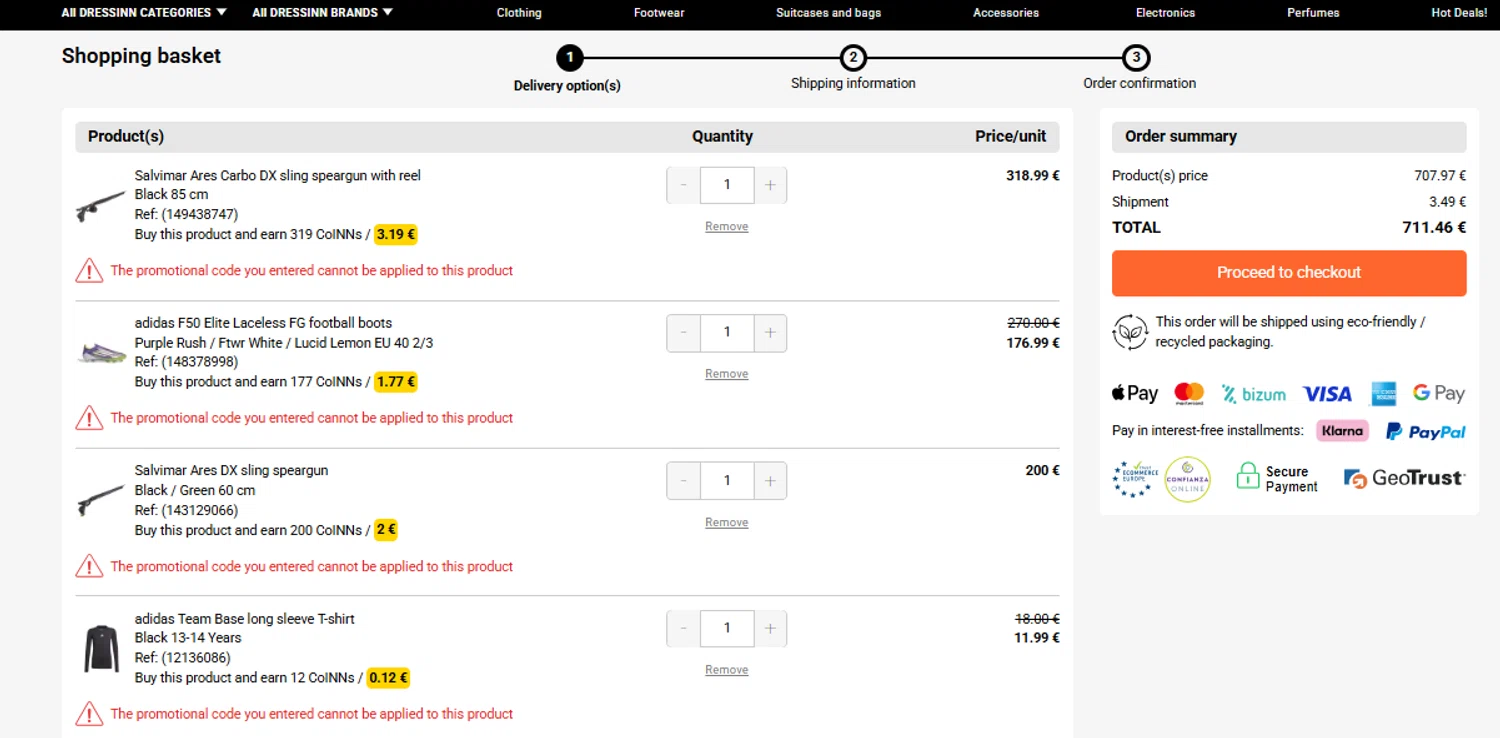The width and height of the screenshot is (1500, 738).
Task: Click the 318.99 € unit price
Action: (x=1033, y=176)
